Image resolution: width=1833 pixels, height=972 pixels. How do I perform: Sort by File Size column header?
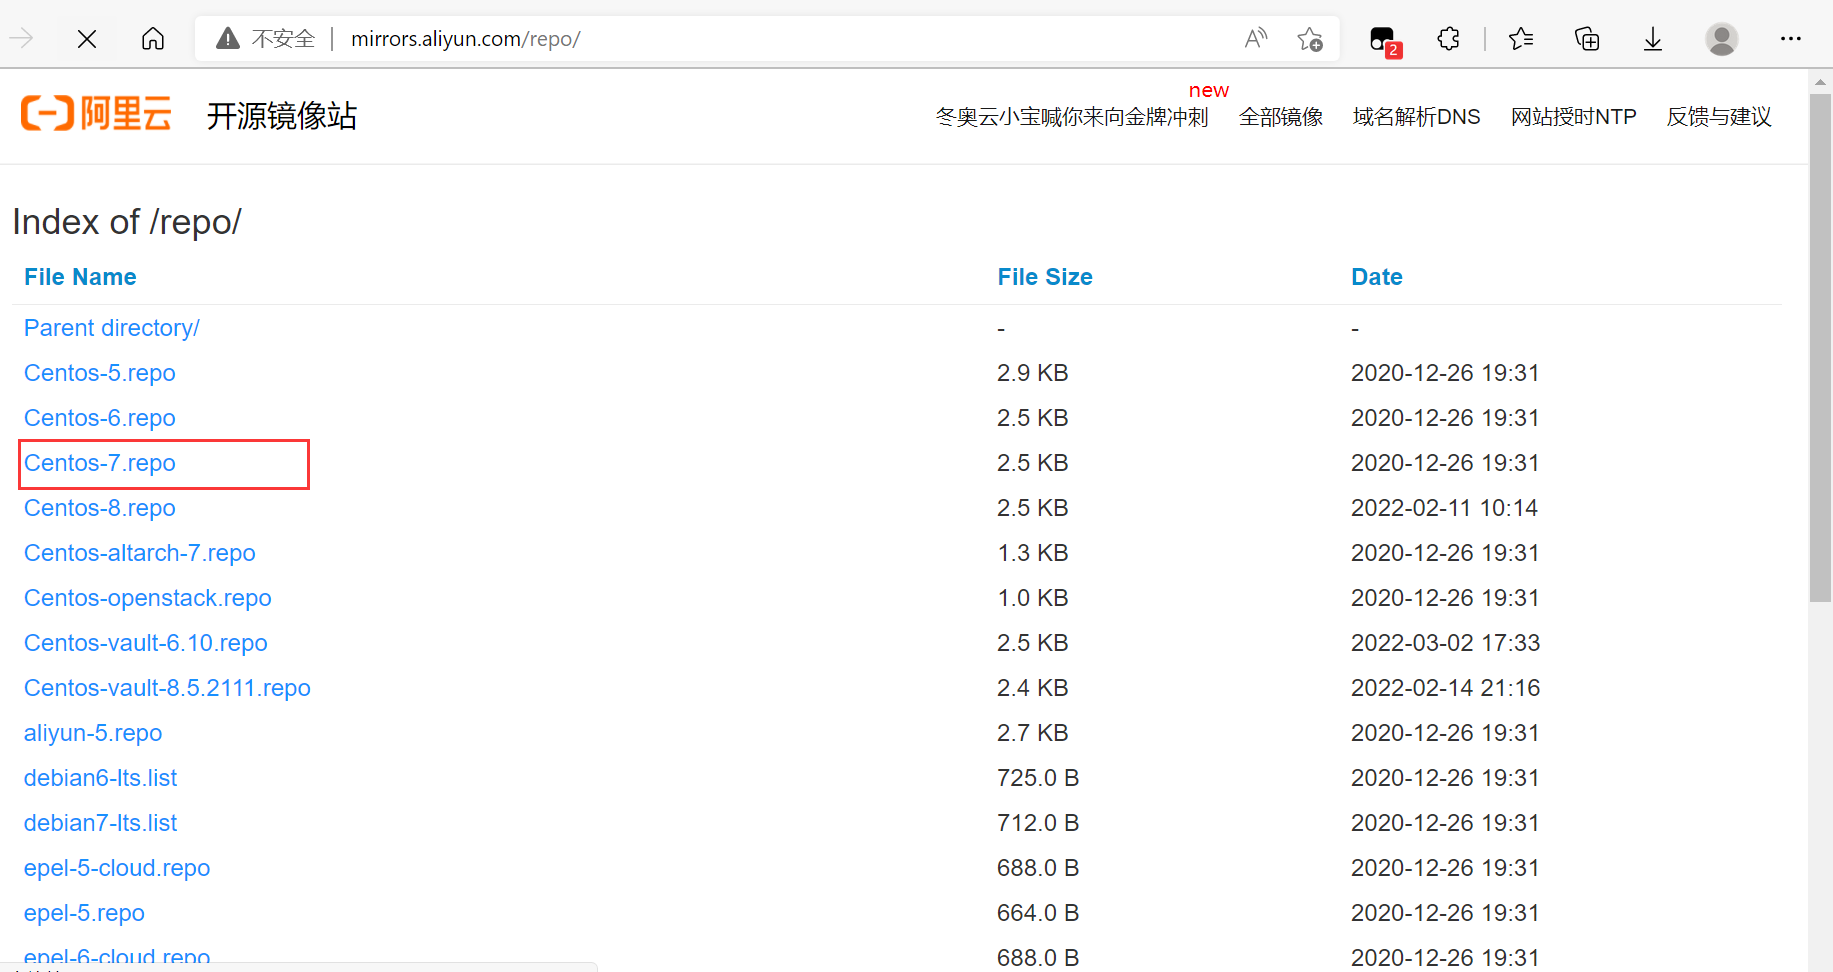tap(1045, 277)
